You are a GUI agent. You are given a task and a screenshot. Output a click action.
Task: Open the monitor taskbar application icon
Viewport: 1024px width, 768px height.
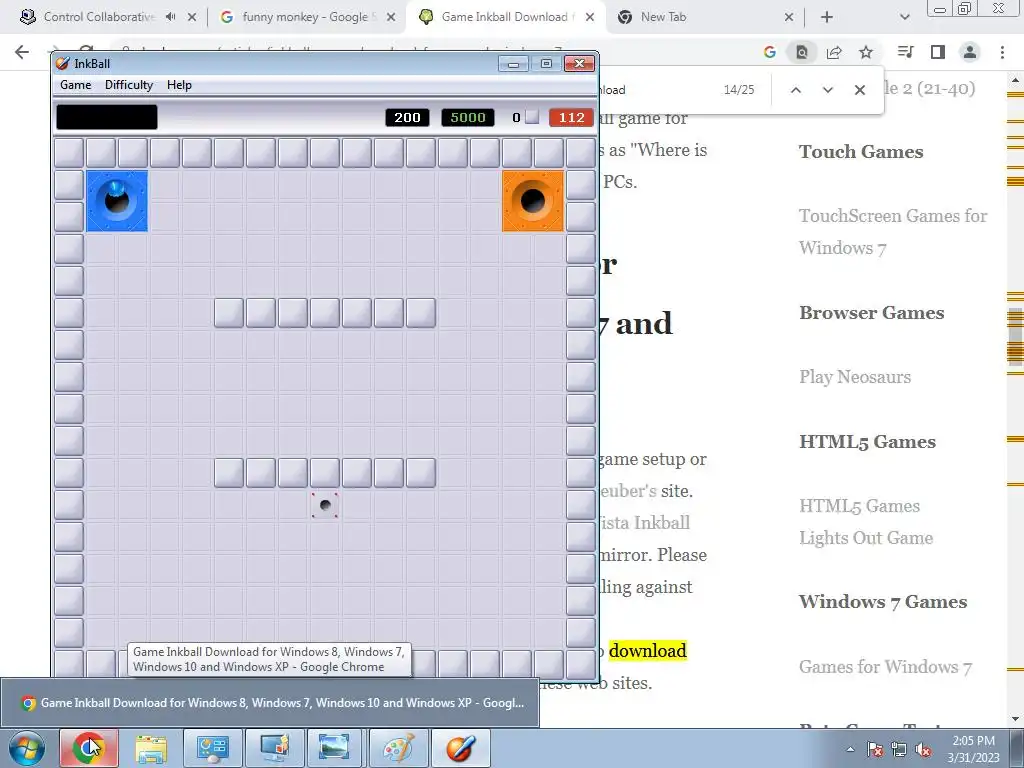click(275, 748)
